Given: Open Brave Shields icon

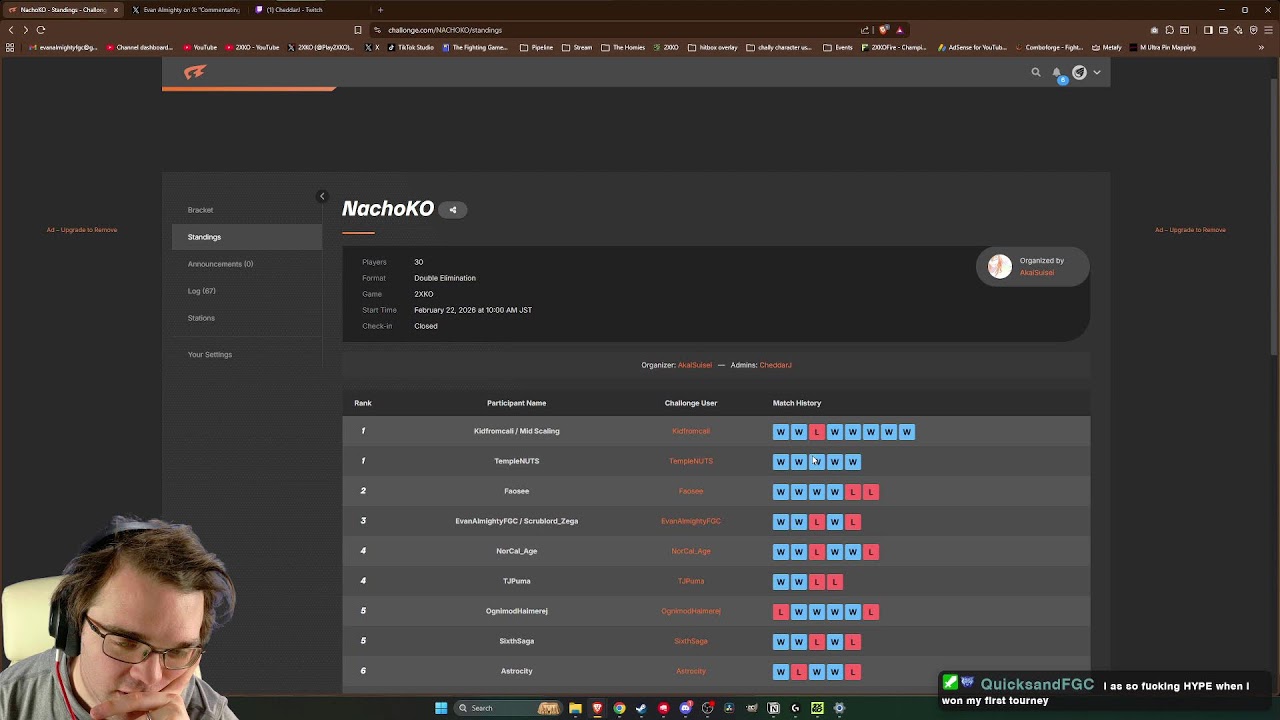Looking at the screenshot, I should [x=884, y=30].
